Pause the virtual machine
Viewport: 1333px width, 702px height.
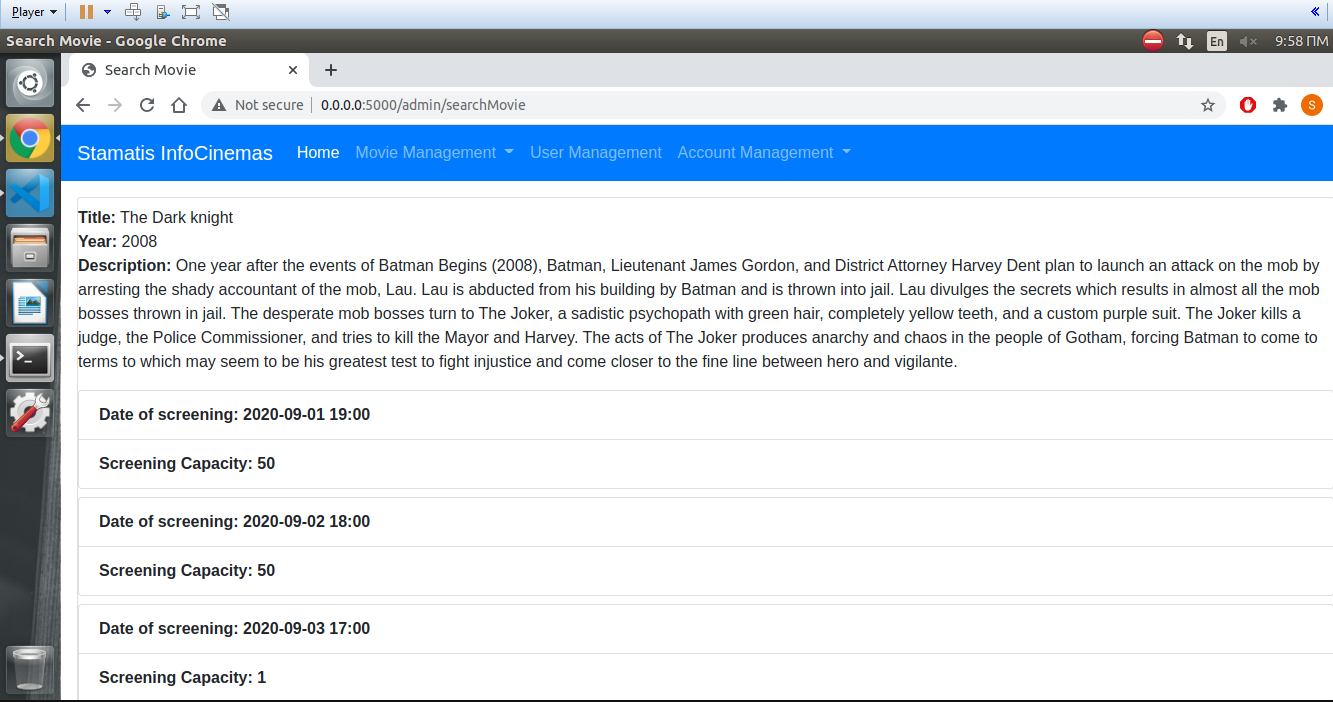tap(86, 12)
